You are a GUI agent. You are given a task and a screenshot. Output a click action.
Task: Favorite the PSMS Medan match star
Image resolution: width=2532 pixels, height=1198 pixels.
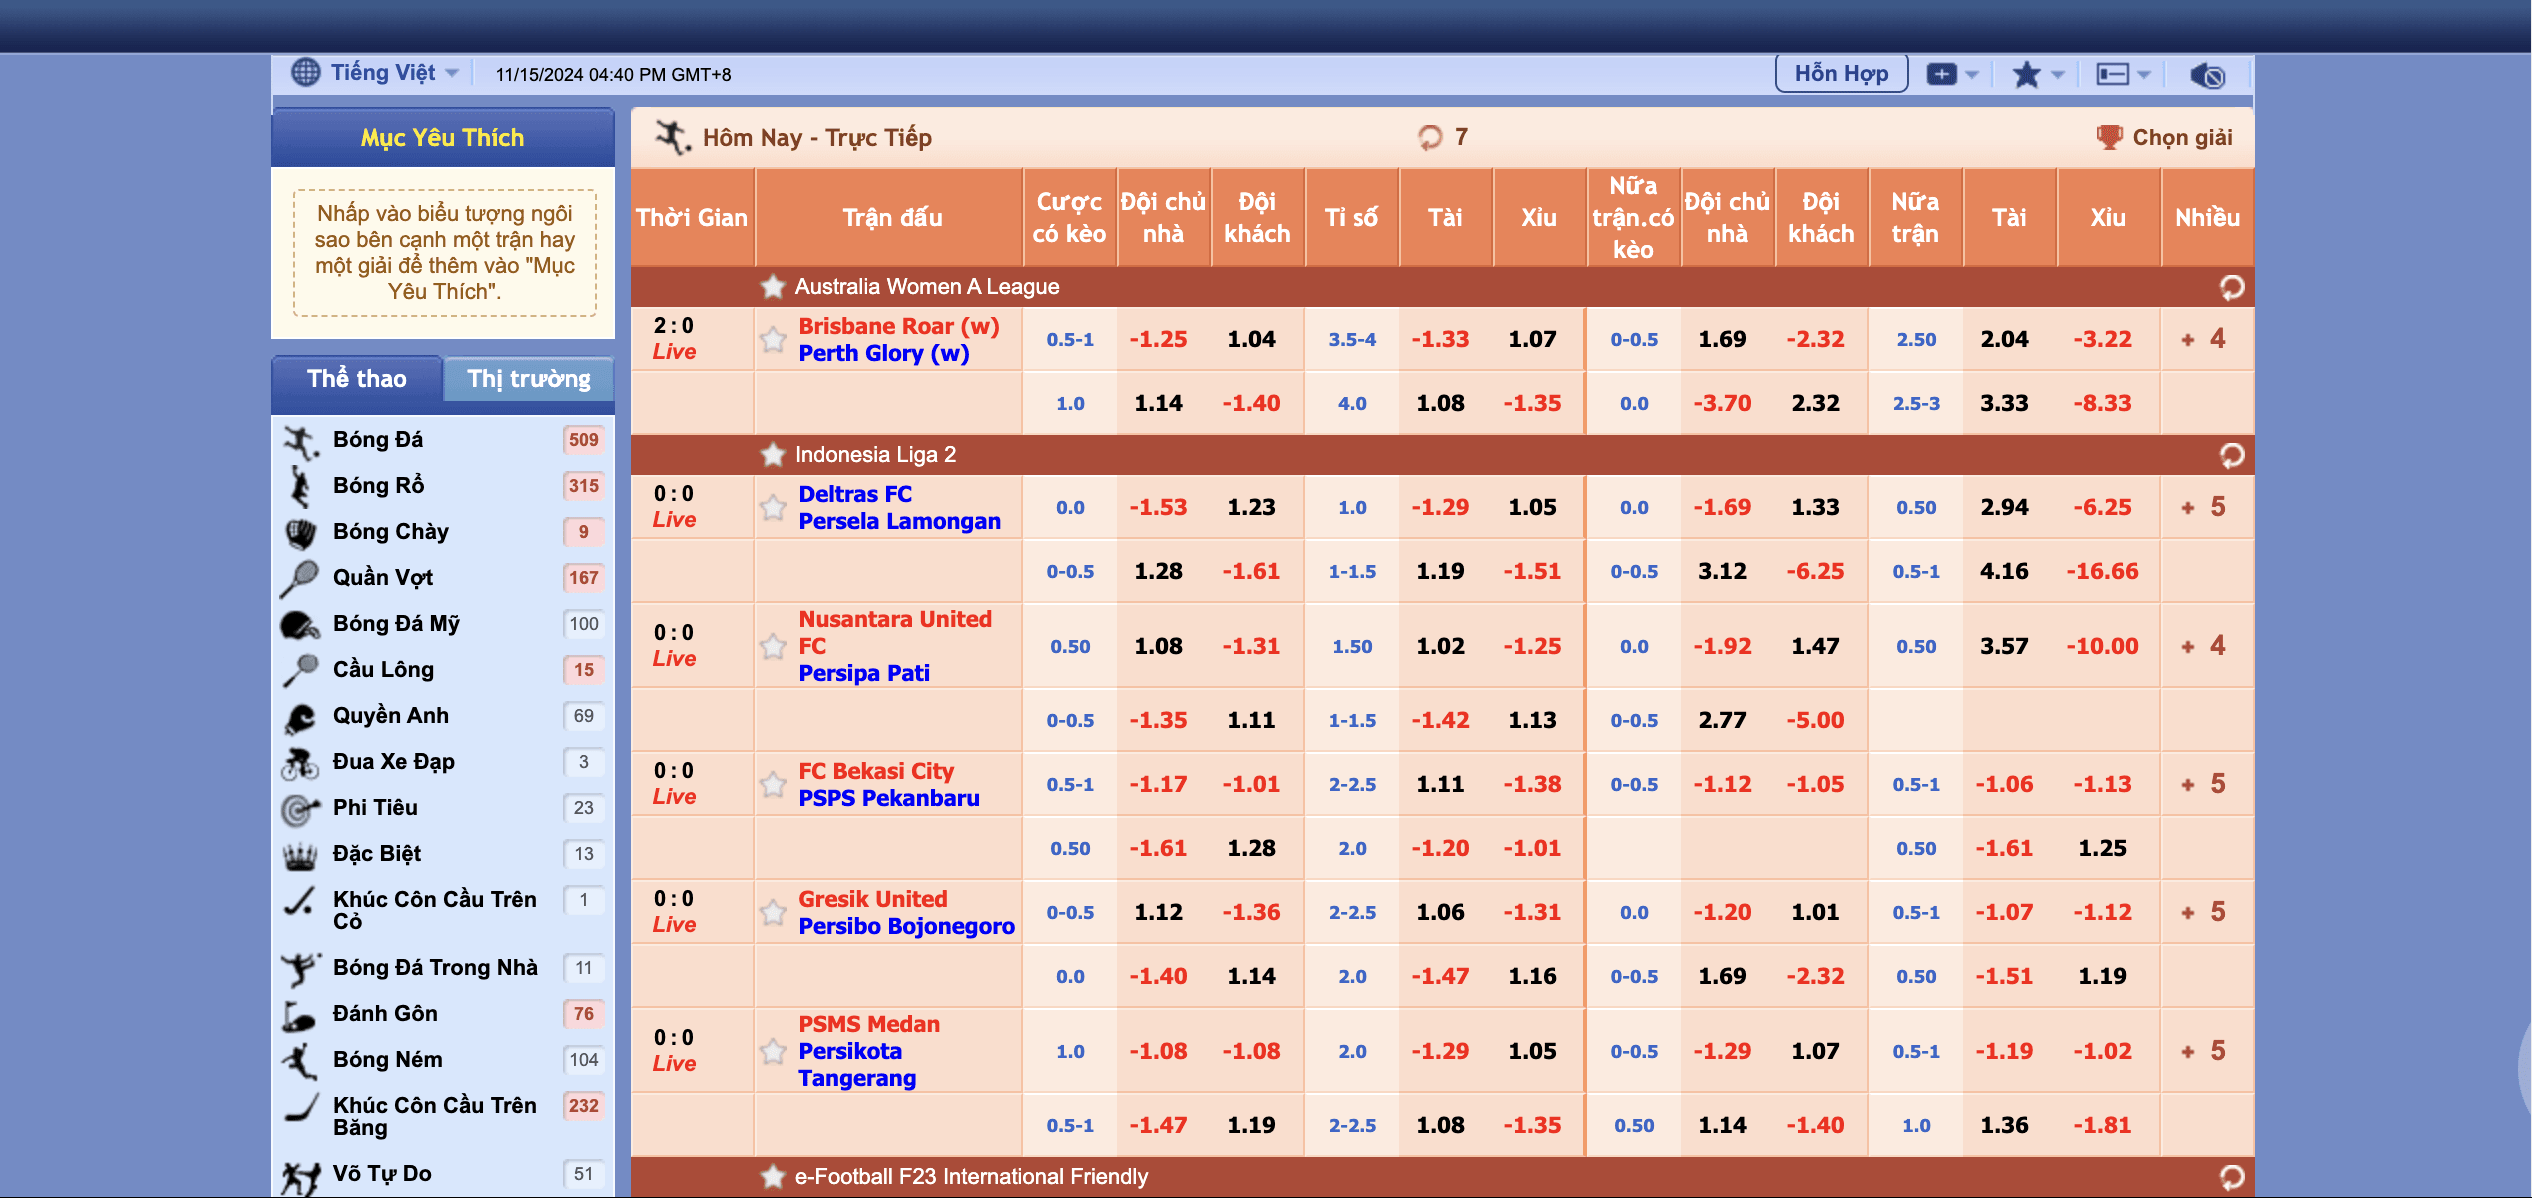[x=772, y=1052]
